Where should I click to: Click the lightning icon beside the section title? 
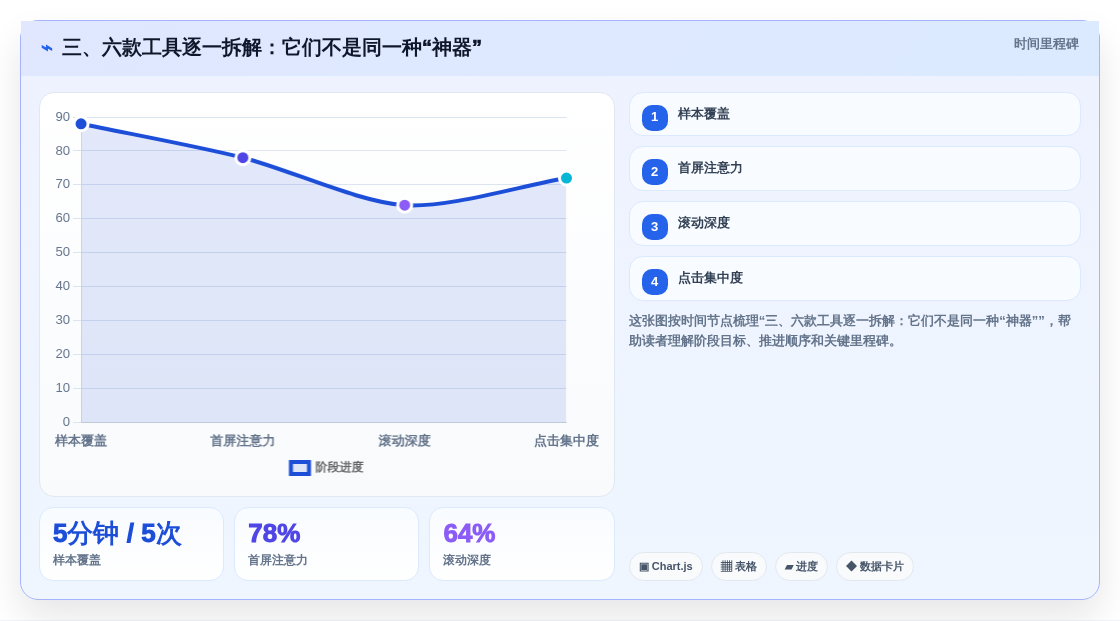[x=47, y=48]
